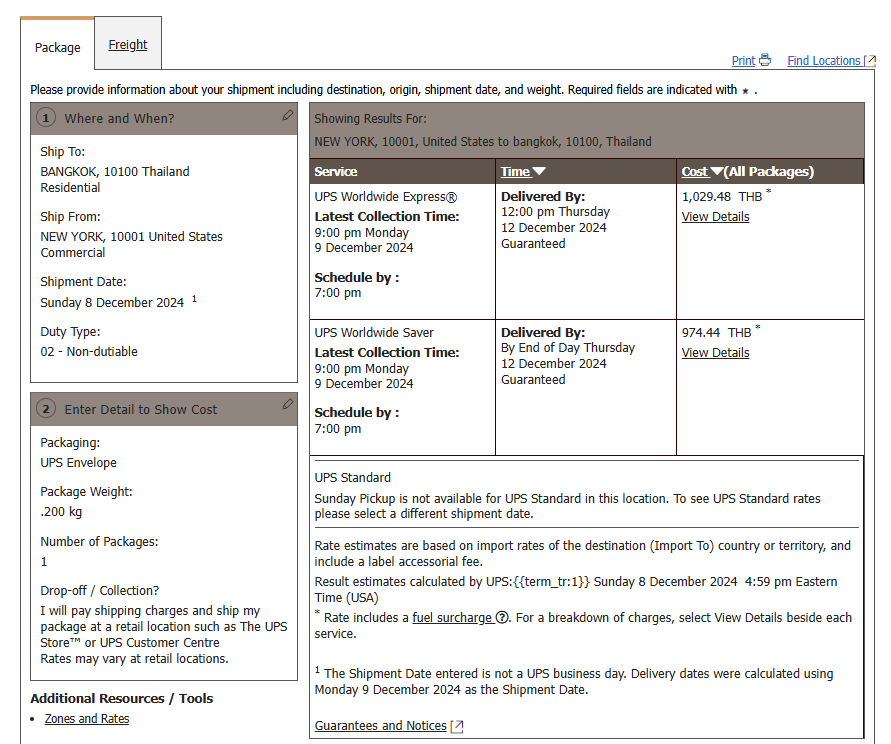
Task: Click 'Rates may vary at retail locations.' text
Action: (134, 658)
